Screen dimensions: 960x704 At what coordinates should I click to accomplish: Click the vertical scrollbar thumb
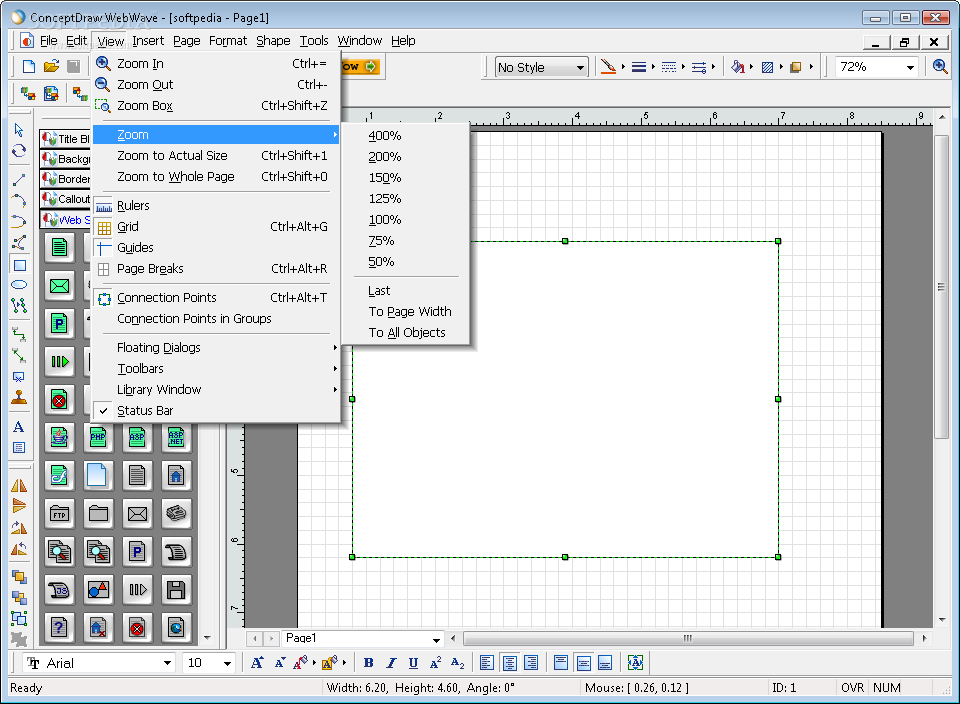click(942, 286)
